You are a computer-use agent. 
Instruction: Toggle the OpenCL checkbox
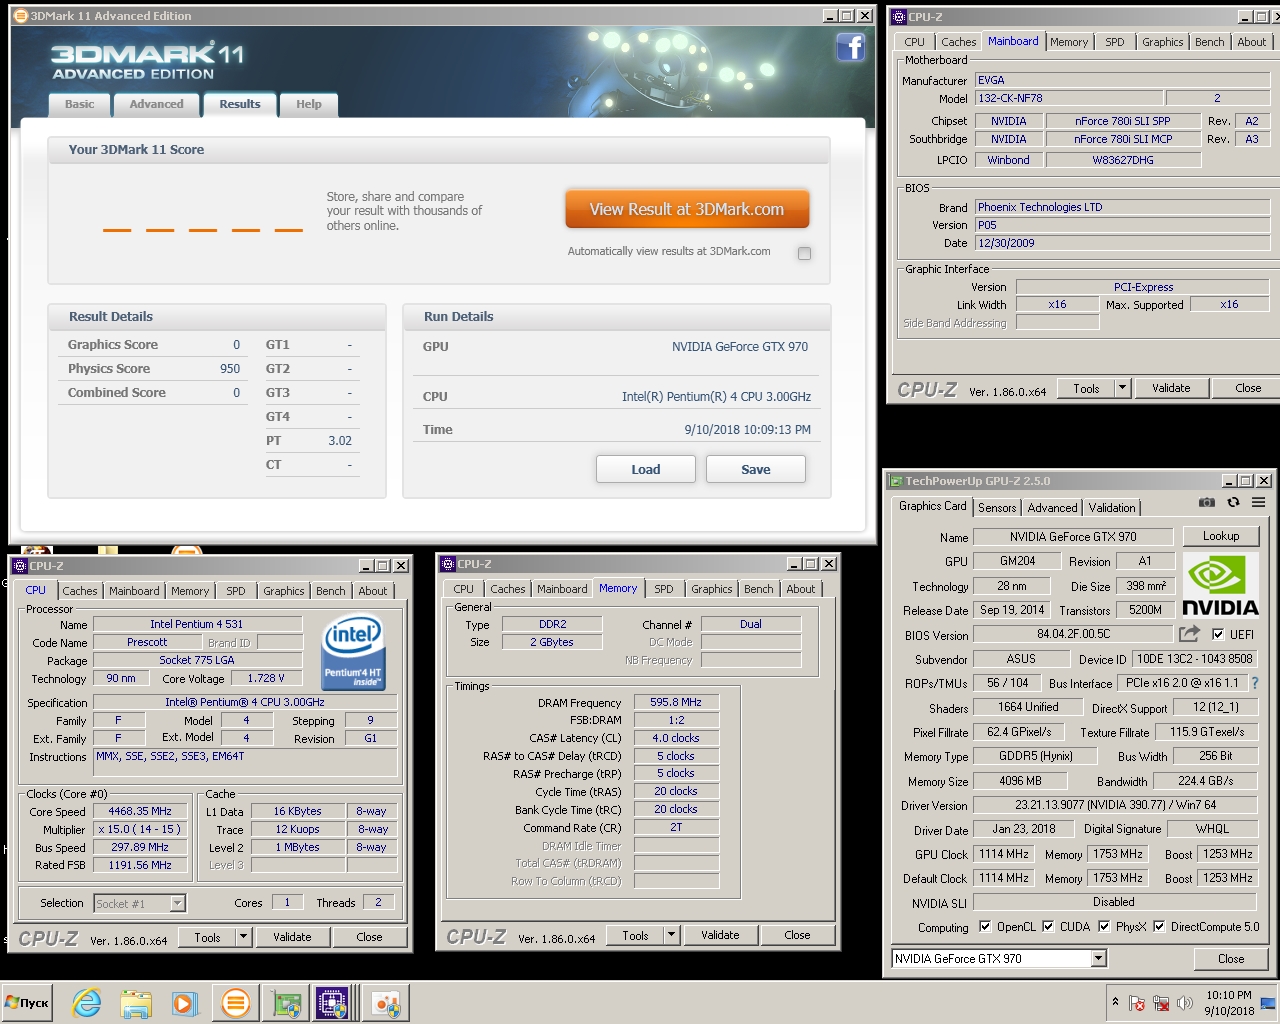tap(985, 926)
